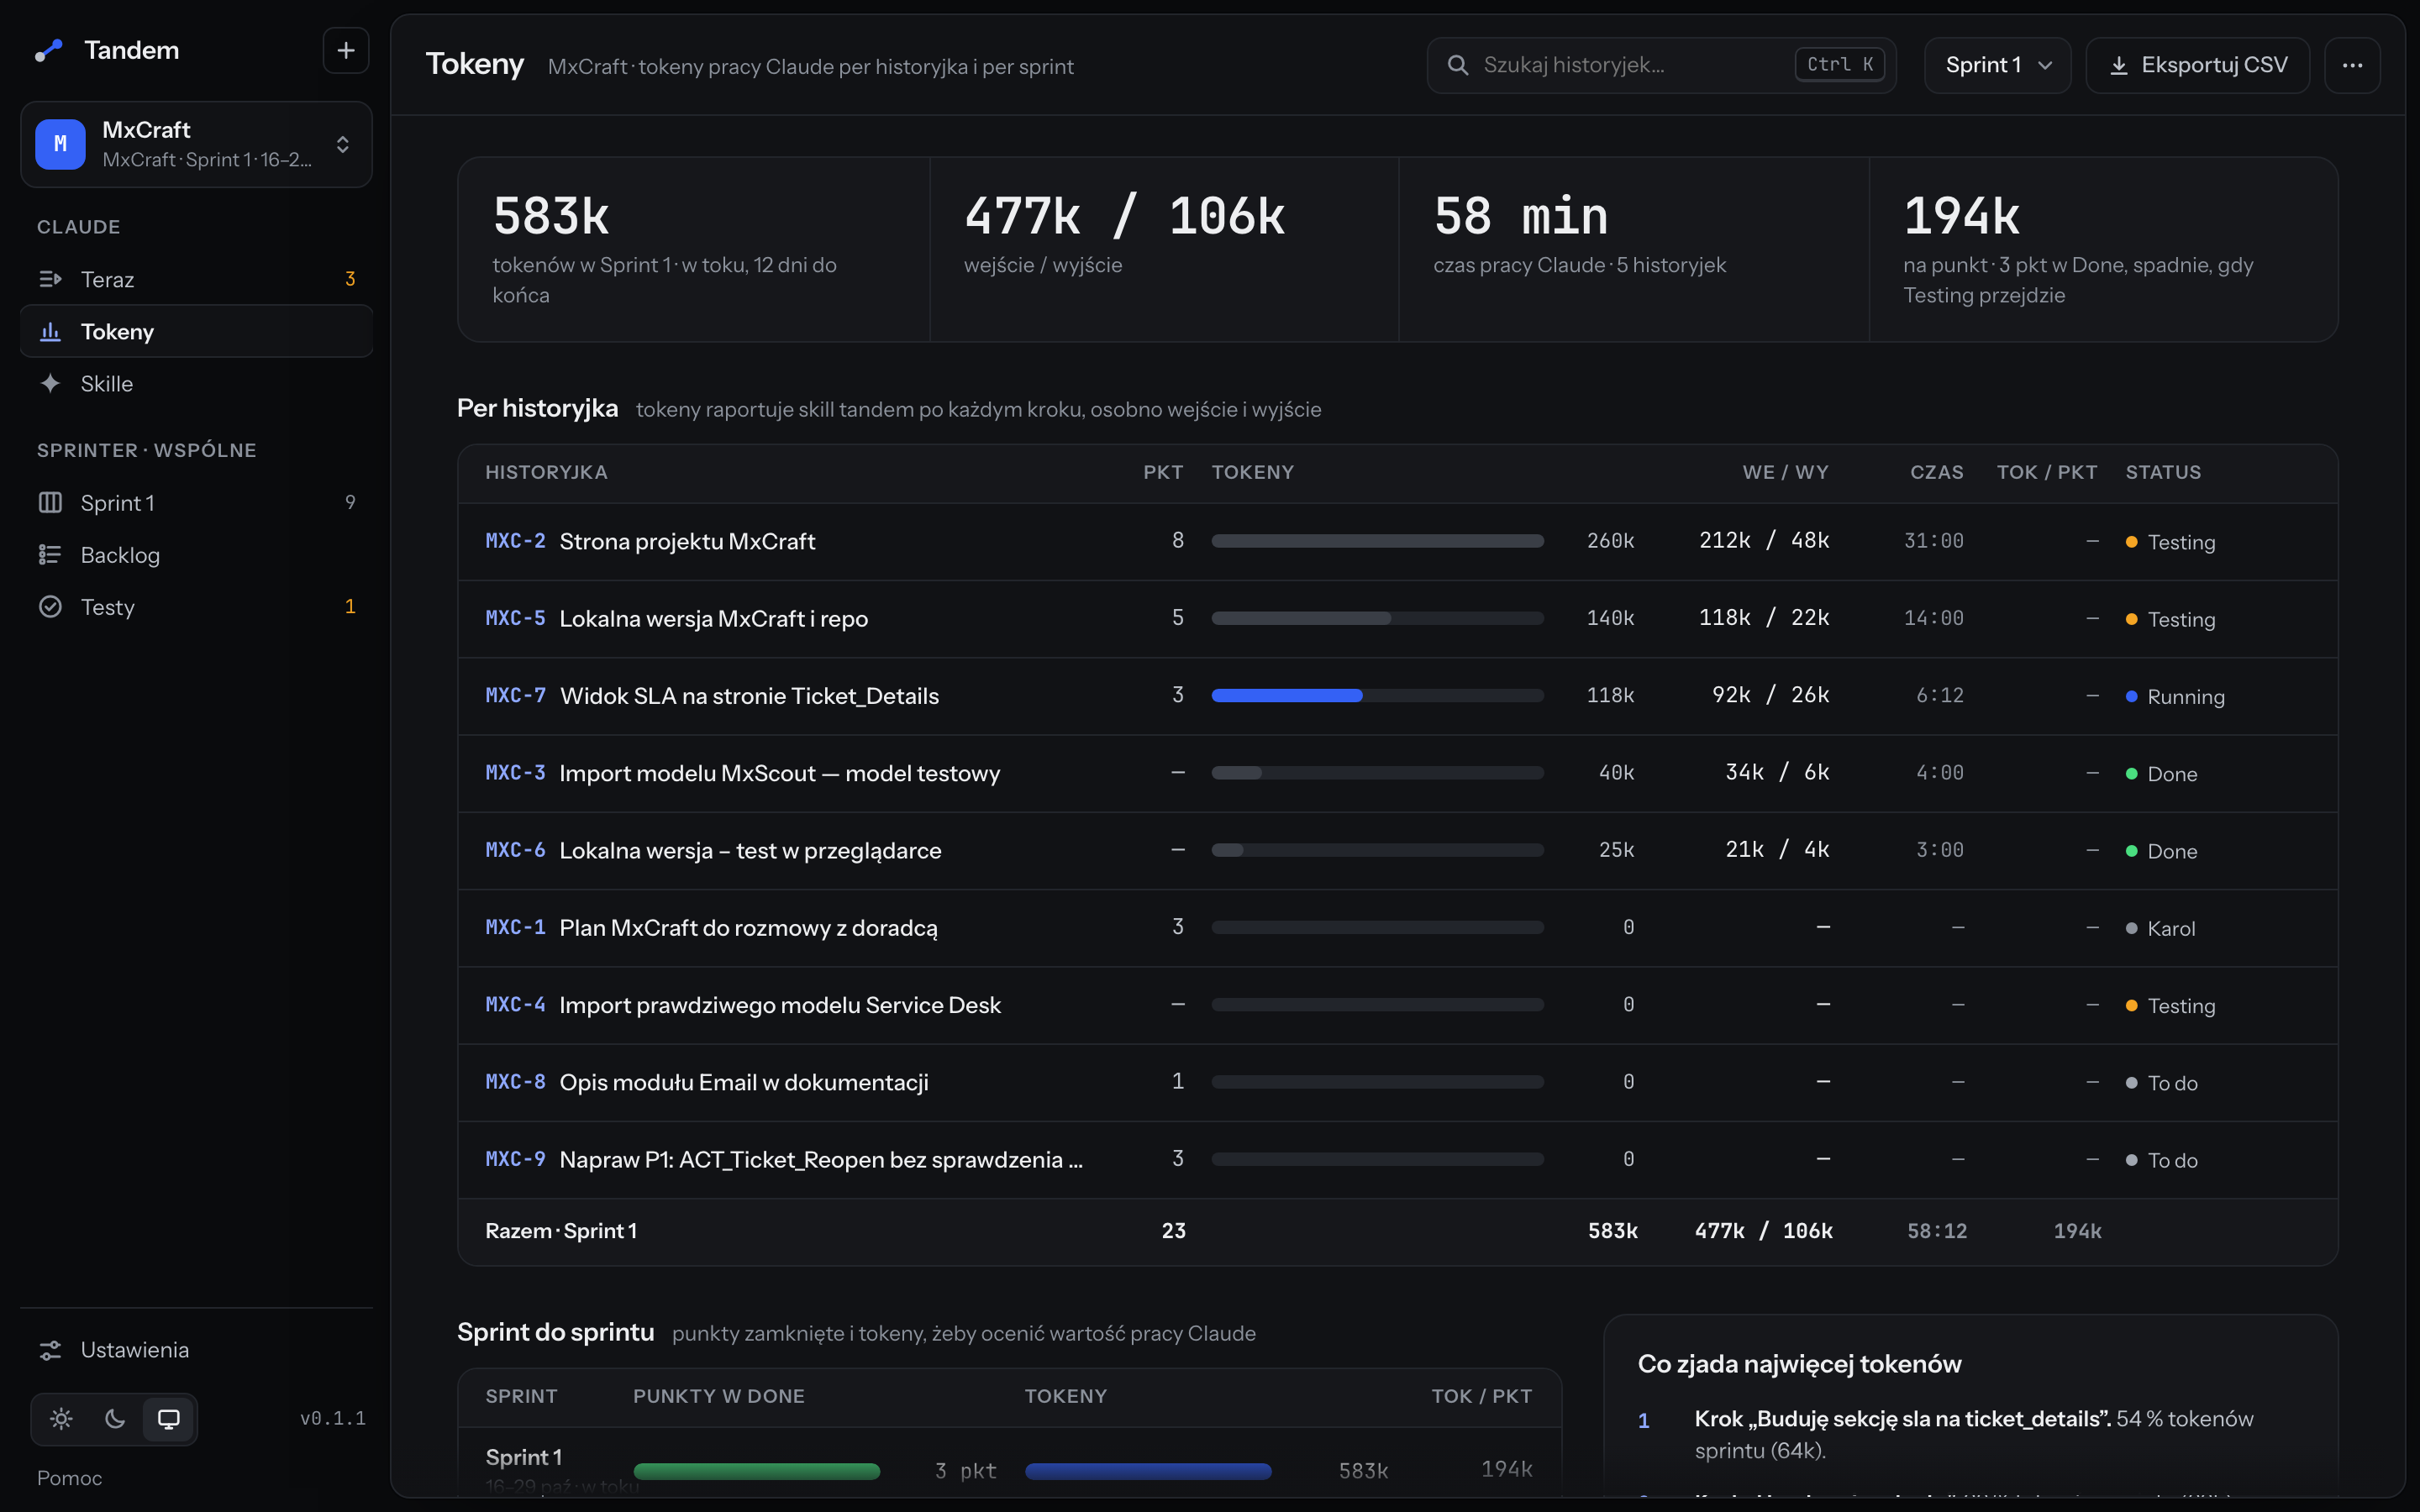Click the Skille sparkle icon

coord(50,383)
